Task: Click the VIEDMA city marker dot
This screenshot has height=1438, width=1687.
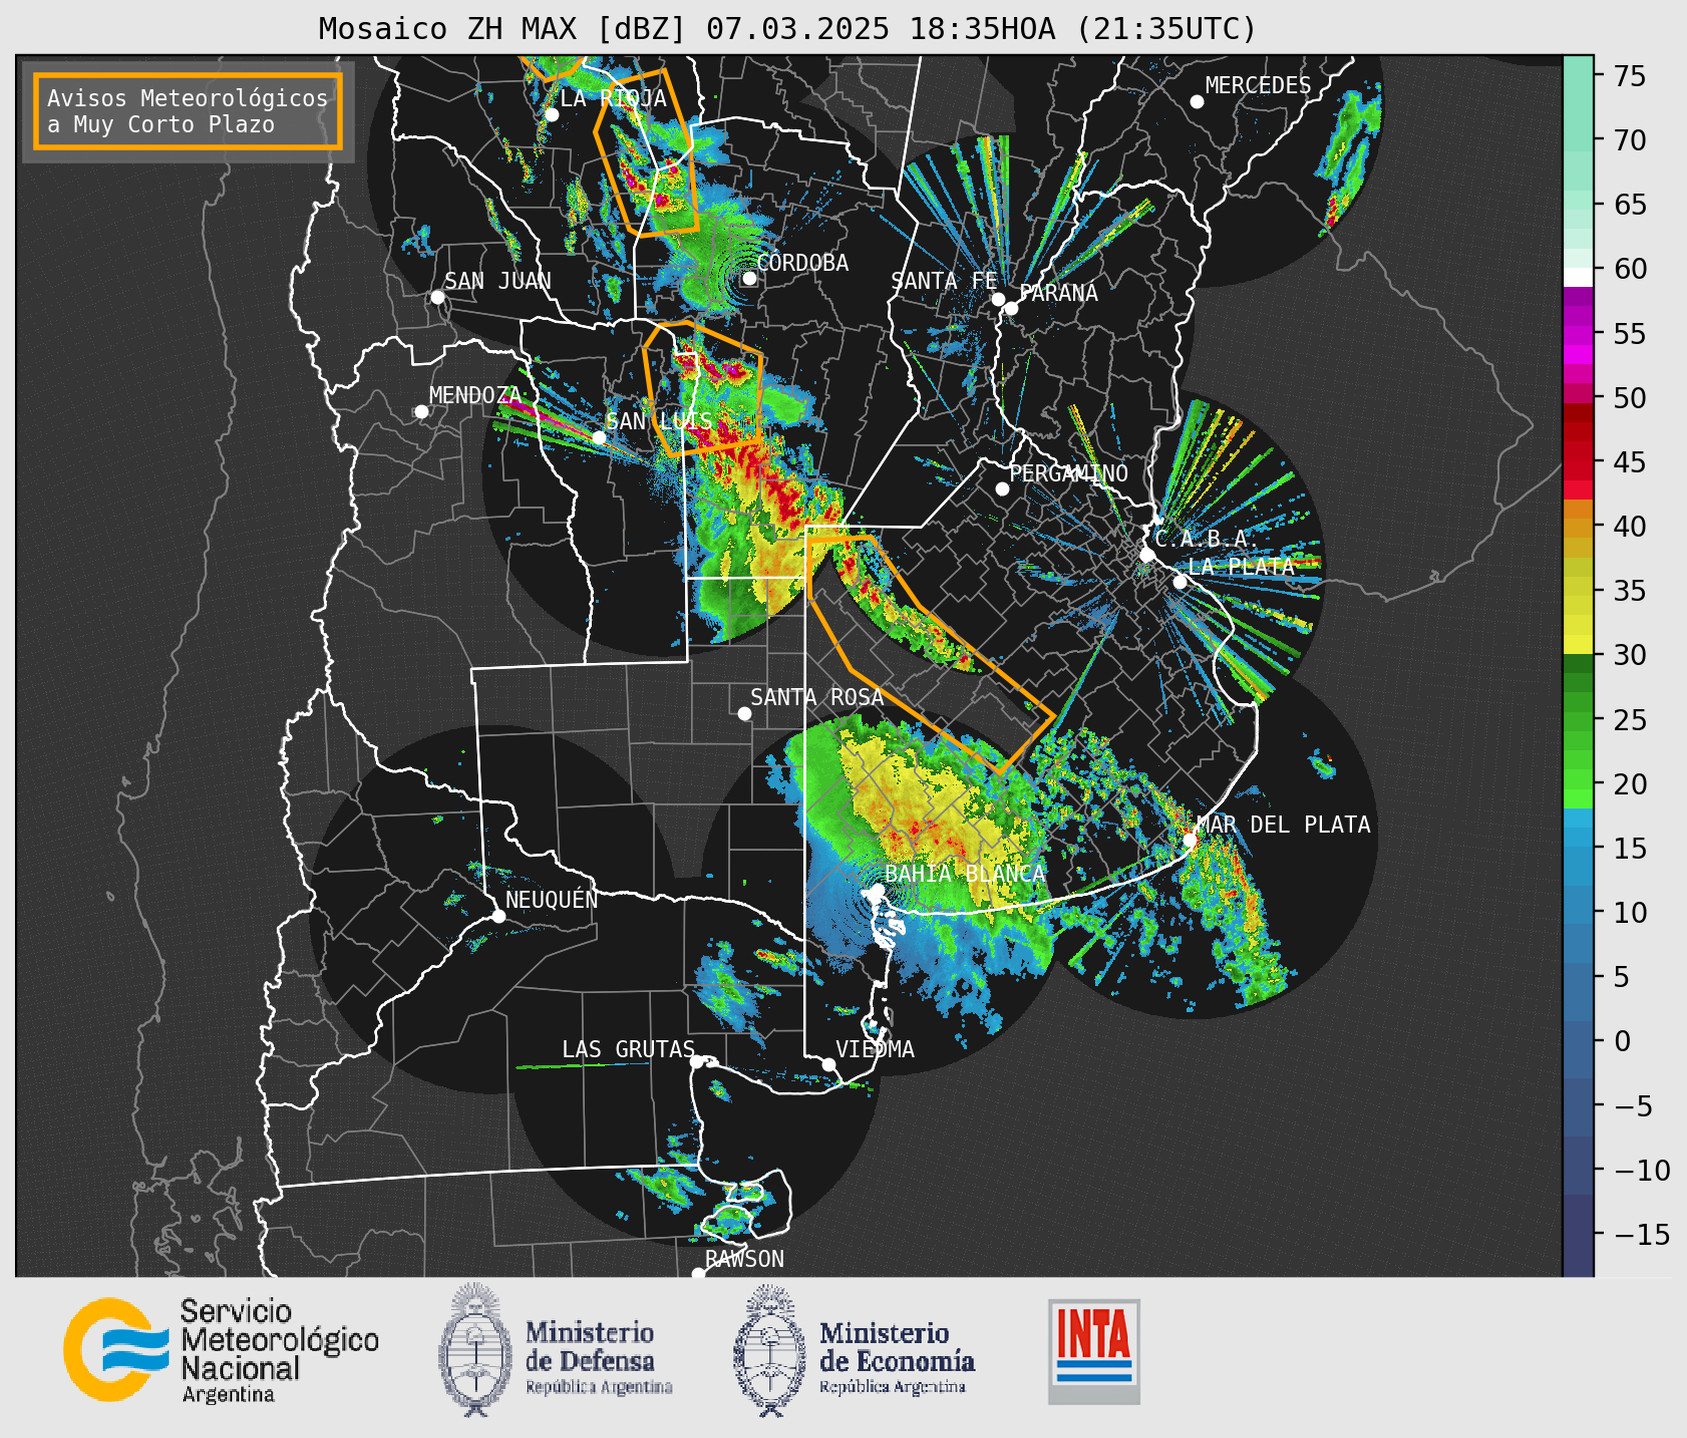Action: (x=829, y=1064)
